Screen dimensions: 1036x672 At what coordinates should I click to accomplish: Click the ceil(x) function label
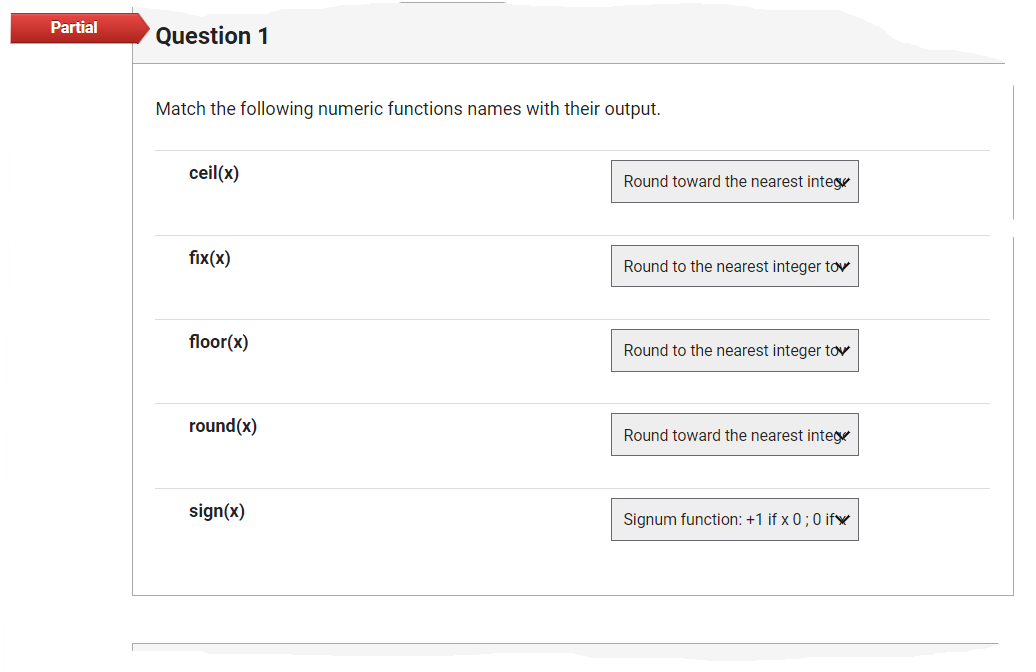coord(214,173)
